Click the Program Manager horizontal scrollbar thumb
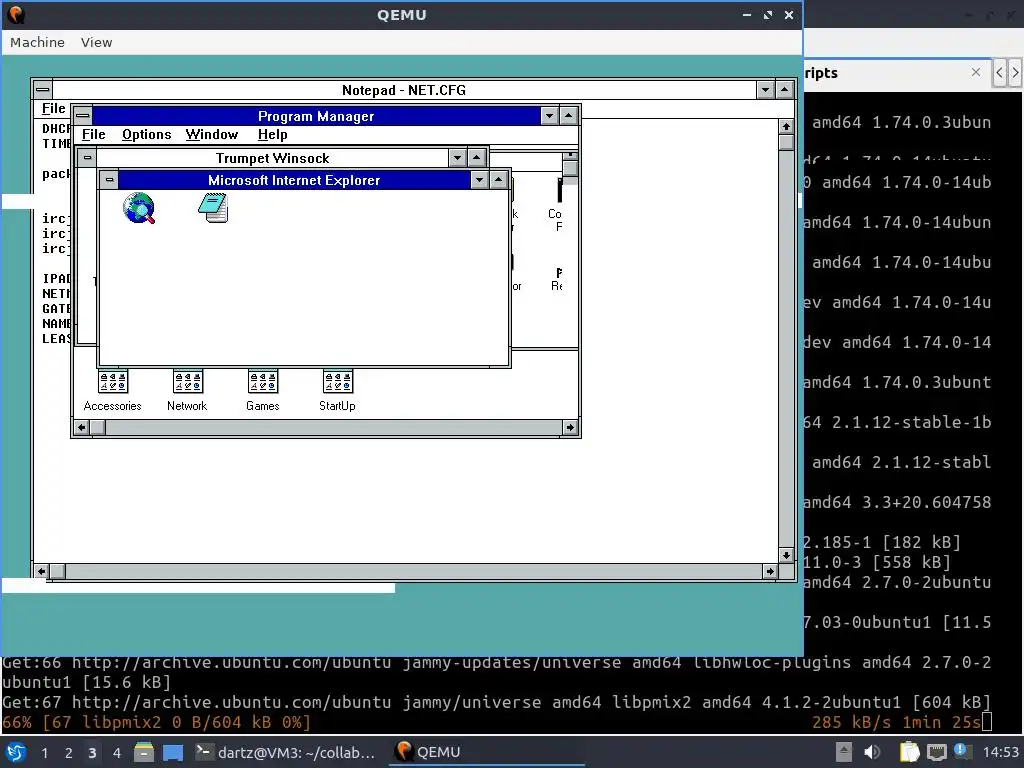1024x768 pixels. (x=97, y=427)
